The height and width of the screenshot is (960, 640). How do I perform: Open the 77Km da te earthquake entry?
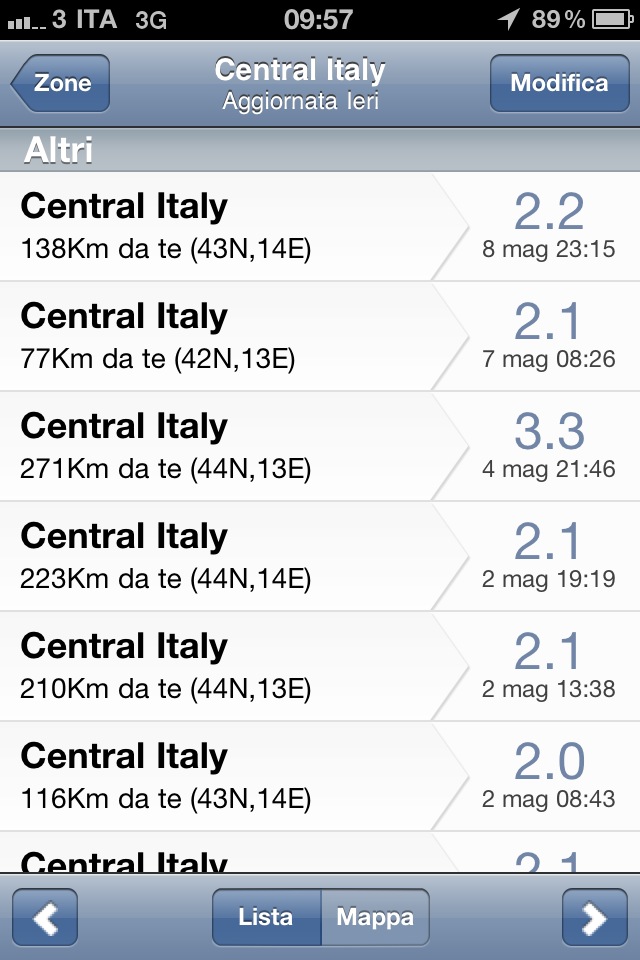(320, 337)
